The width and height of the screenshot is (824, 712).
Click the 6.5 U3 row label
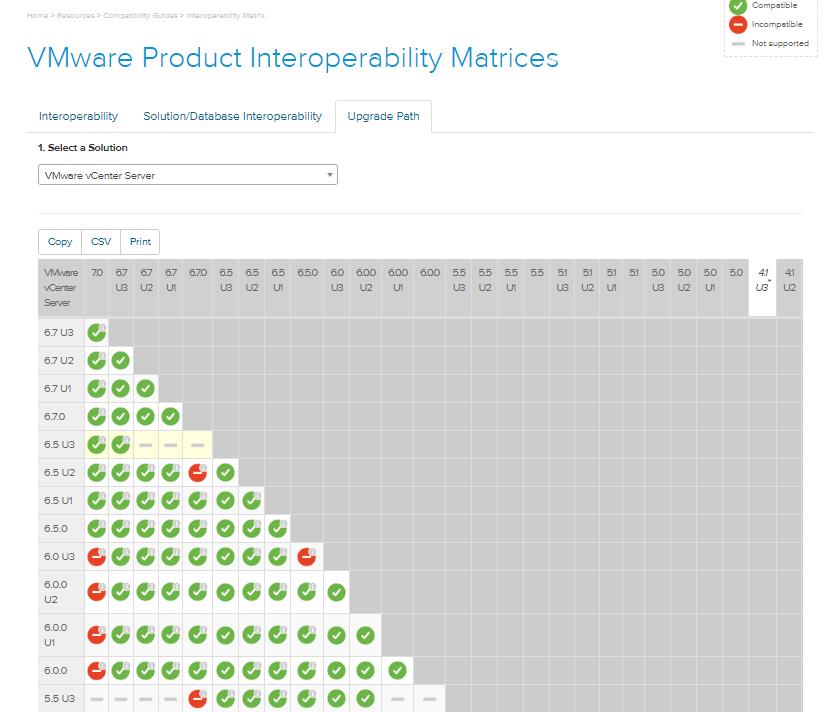[x=61, y=445]
